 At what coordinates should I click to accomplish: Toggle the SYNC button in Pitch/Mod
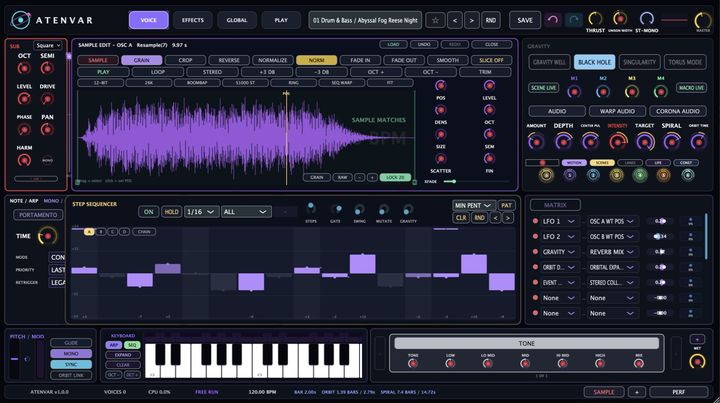(x=71, y=364)
